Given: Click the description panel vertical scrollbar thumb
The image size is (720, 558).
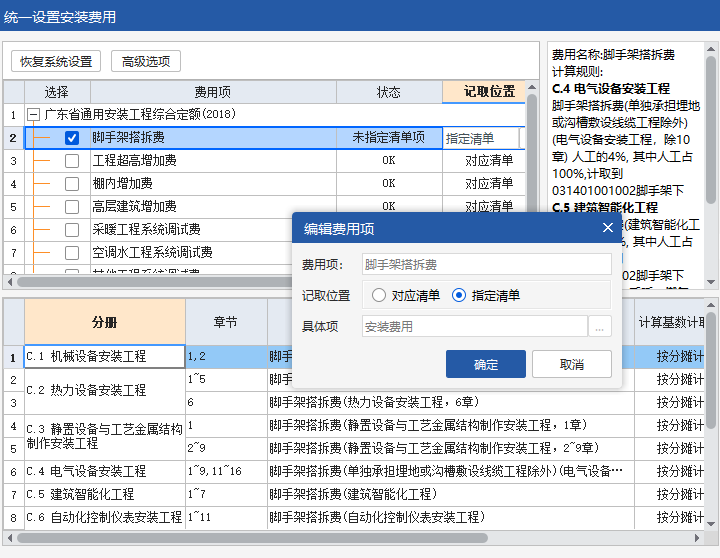Looking at the screenshot, I should [710, 130].
